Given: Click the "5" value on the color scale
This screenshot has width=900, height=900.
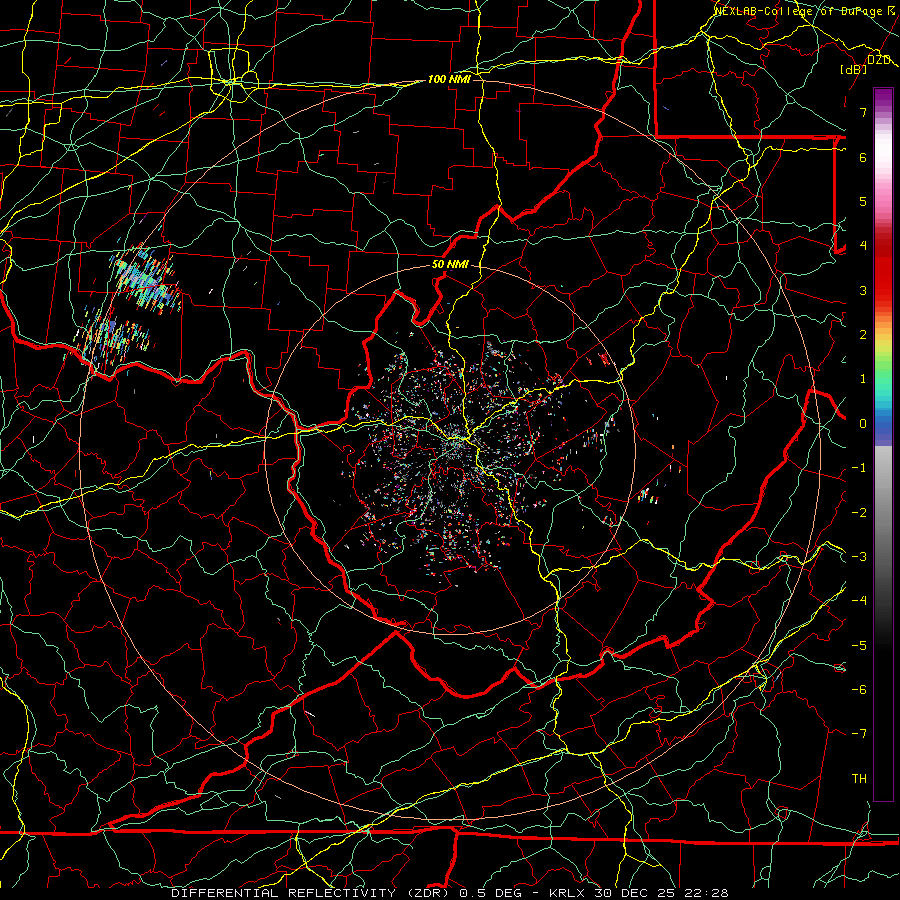Looking at the screenshot, I should [x=863, y=201].
